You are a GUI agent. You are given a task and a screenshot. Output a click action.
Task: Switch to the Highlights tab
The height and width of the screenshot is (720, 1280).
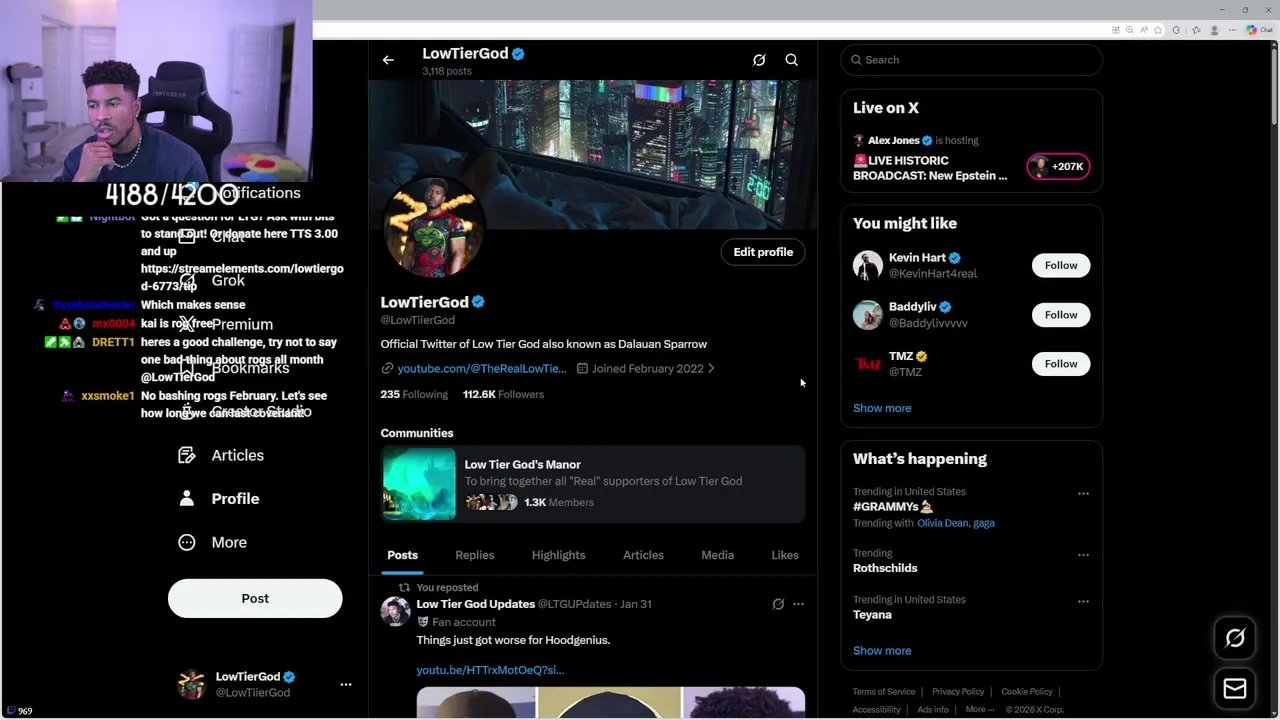[x=558, y=555]
